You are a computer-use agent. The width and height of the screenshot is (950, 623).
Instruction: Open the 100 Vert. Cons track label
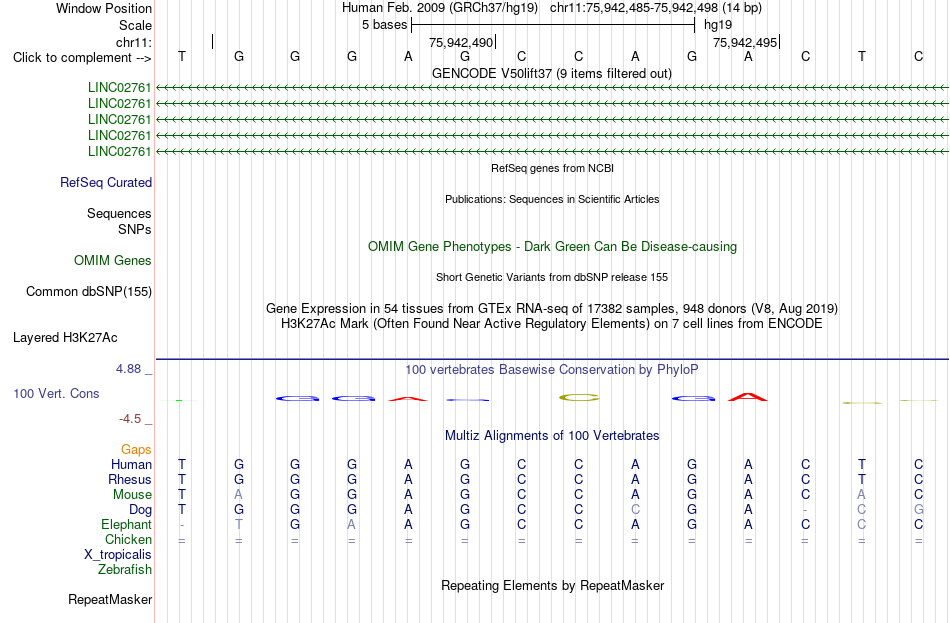[56, 394]
